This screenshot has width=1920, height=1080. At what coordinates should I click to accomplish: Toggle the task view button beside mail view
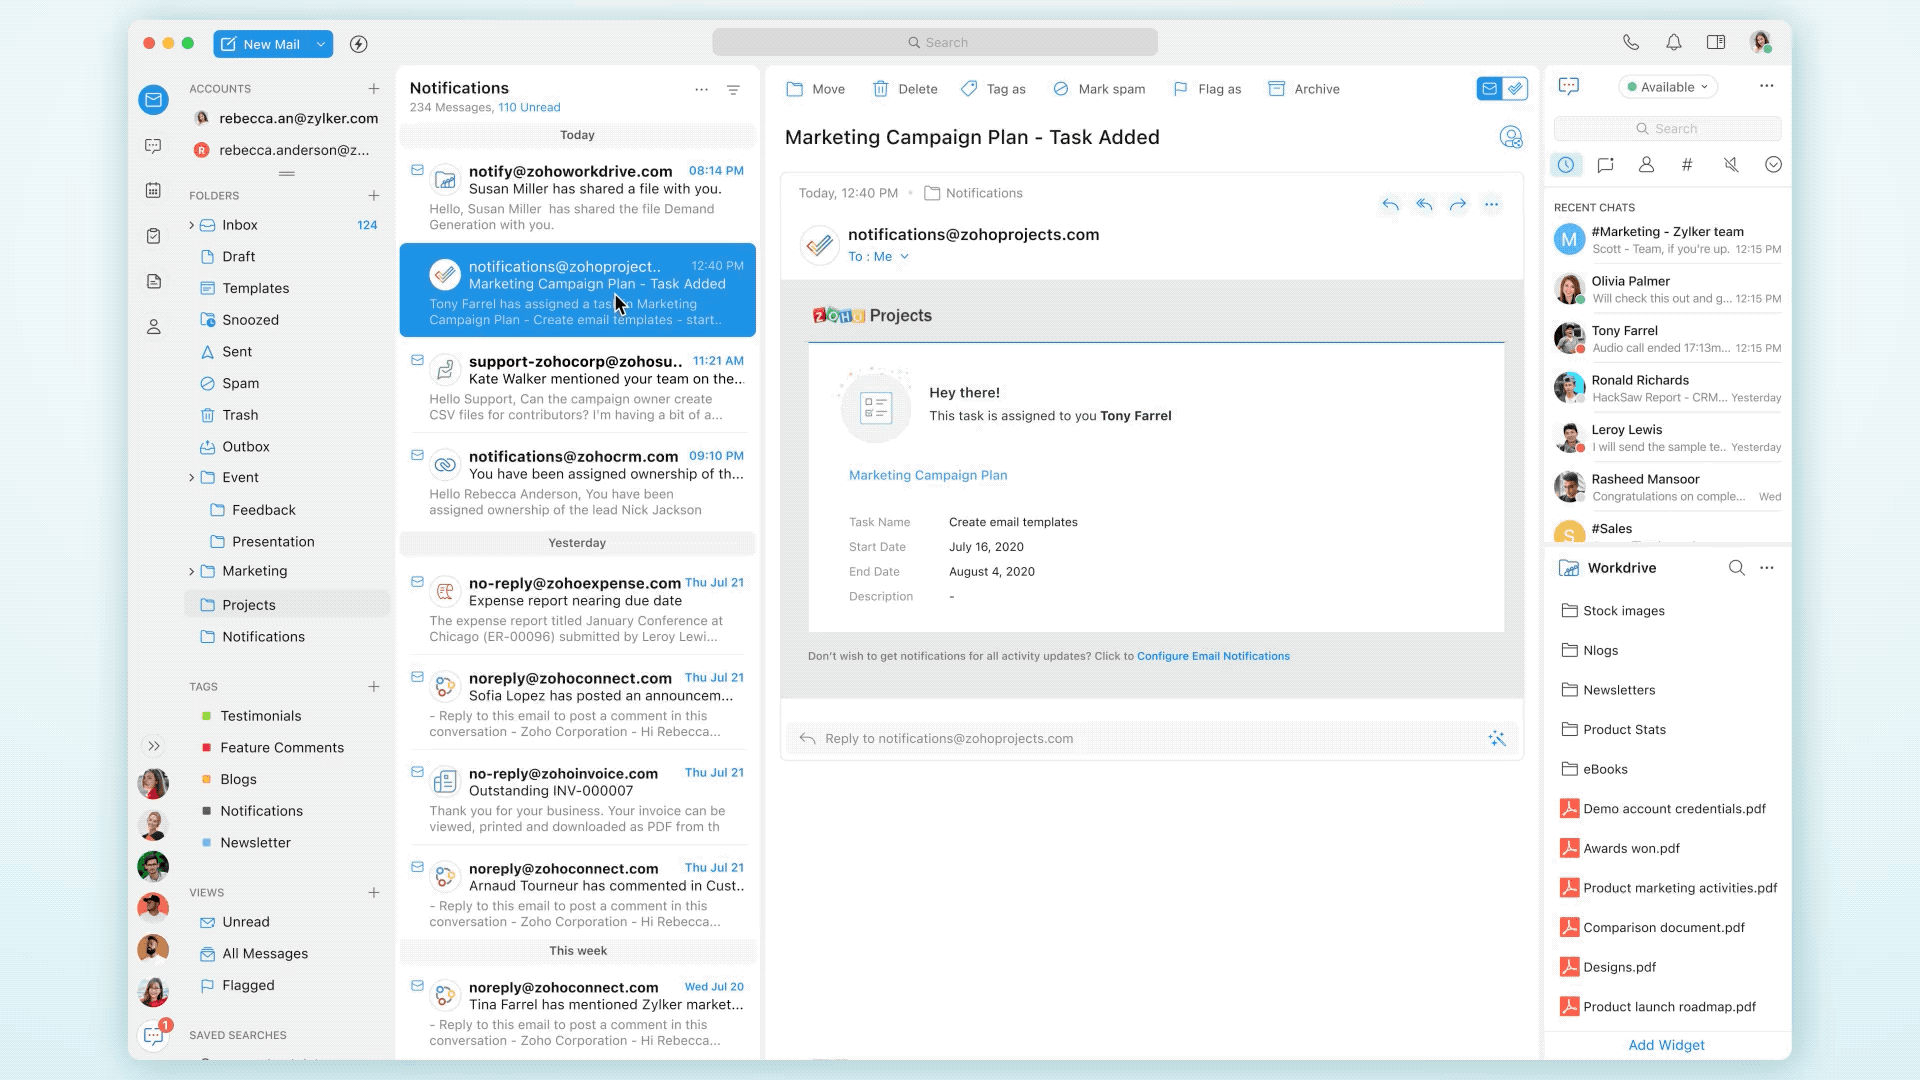pos(1516,89)
